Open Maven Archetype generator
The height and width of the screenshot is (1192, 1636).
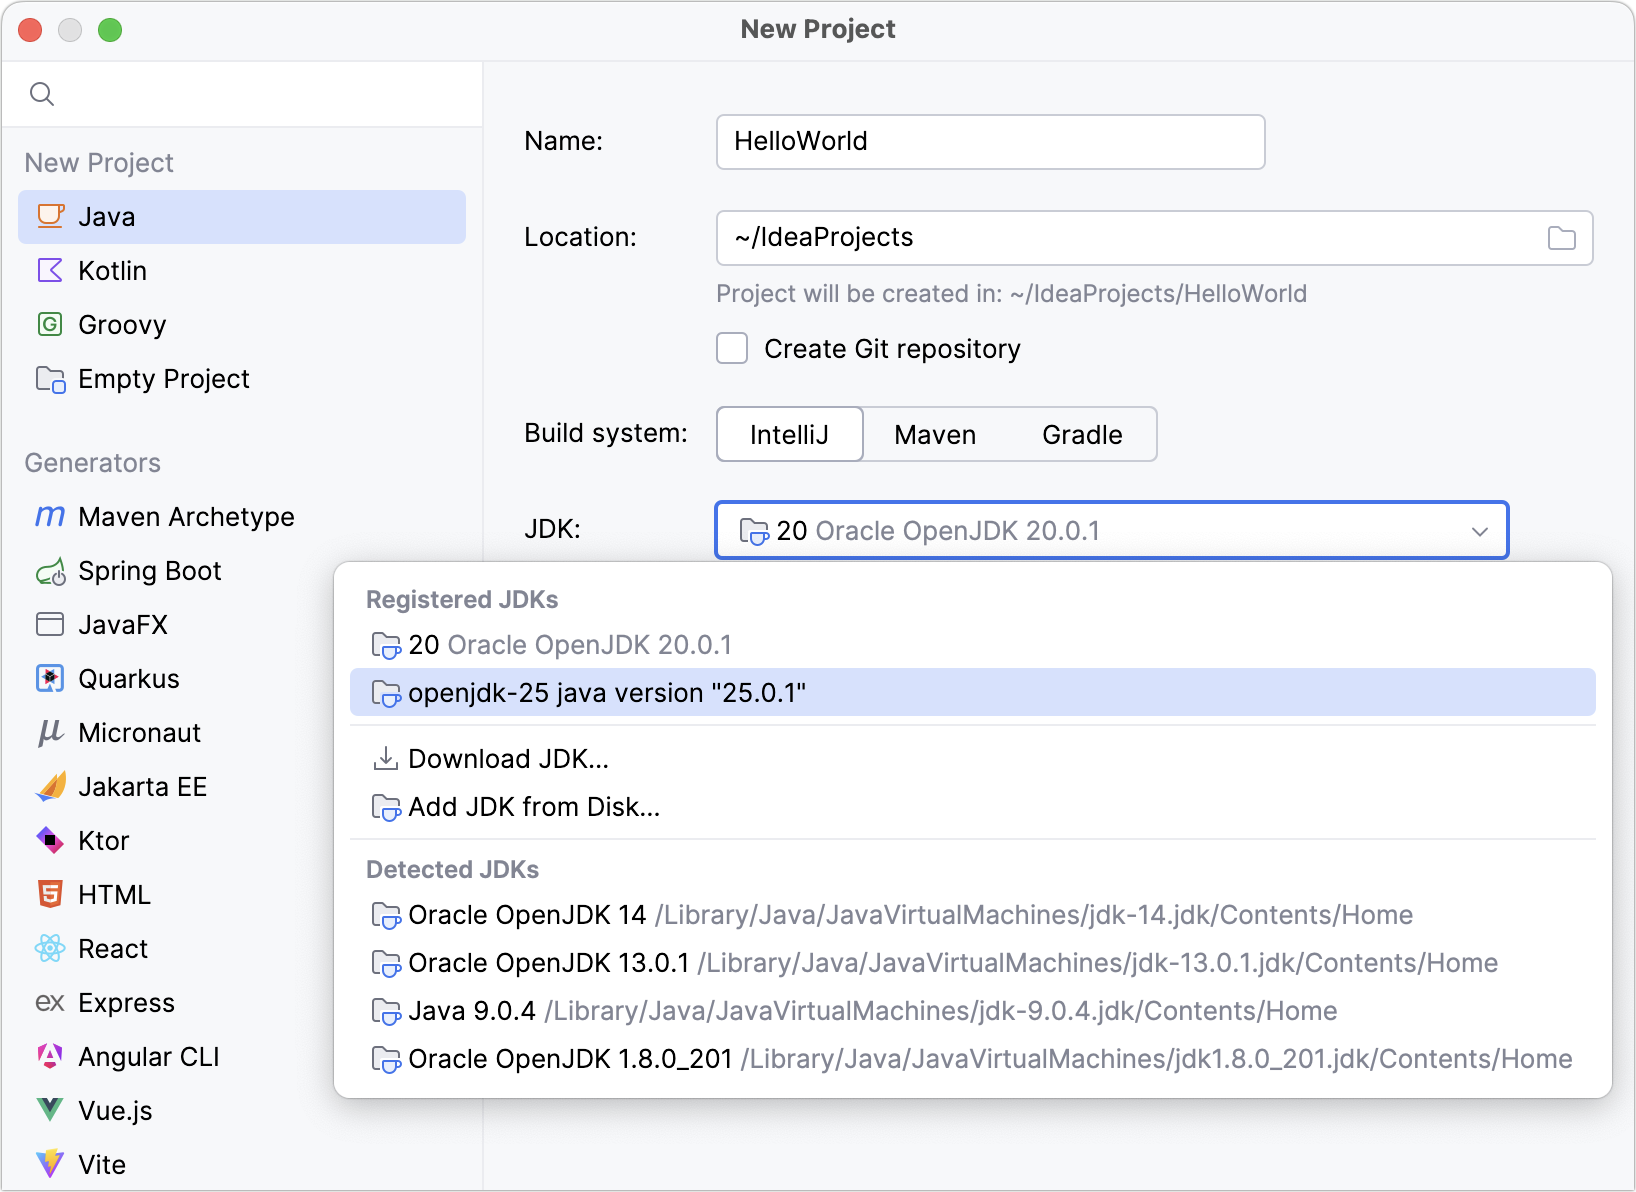(x=186, y=517)
